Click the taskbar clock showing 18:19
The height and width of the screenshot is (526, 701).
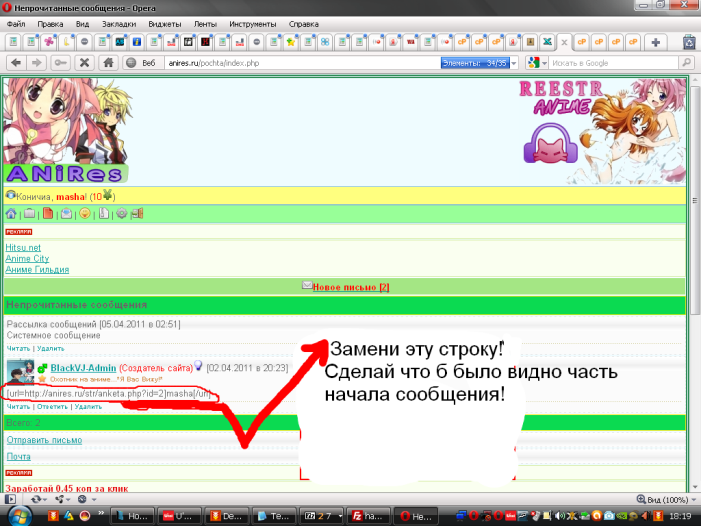point(680,516)
